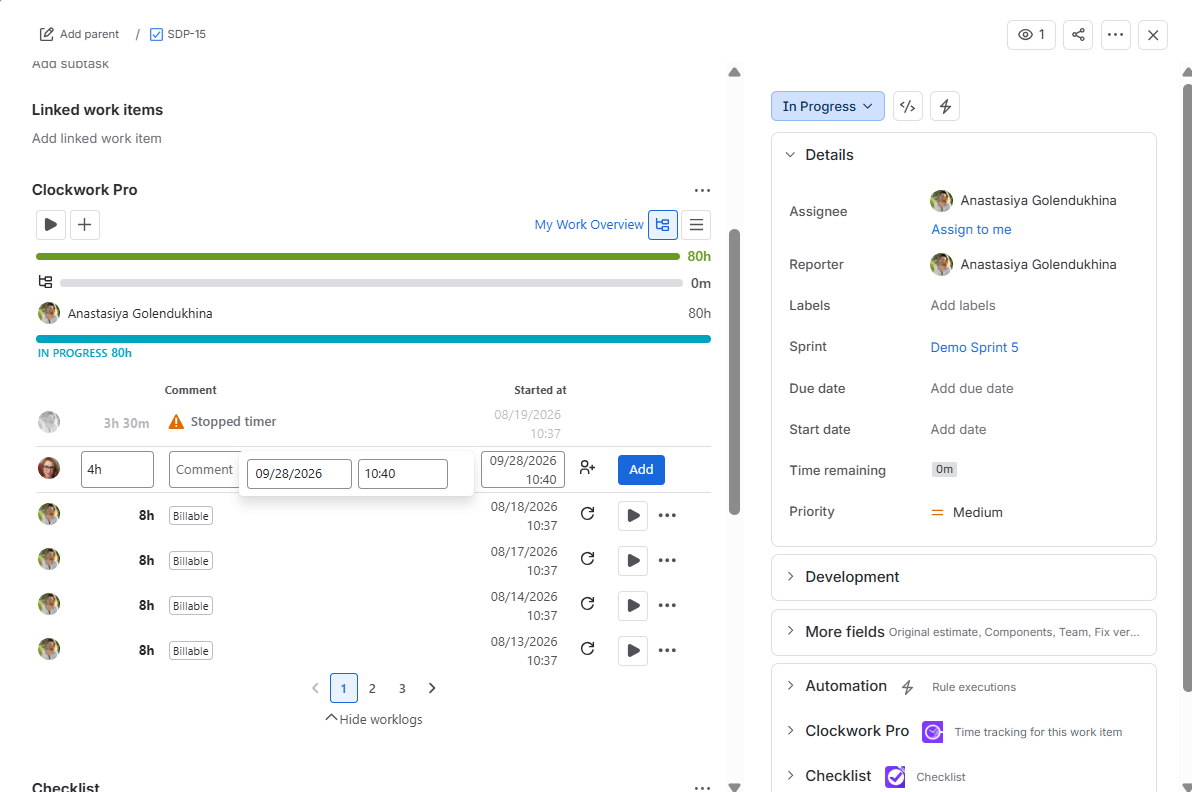Go to worklog page 3
1192x792 pixels.
point(402,689)
